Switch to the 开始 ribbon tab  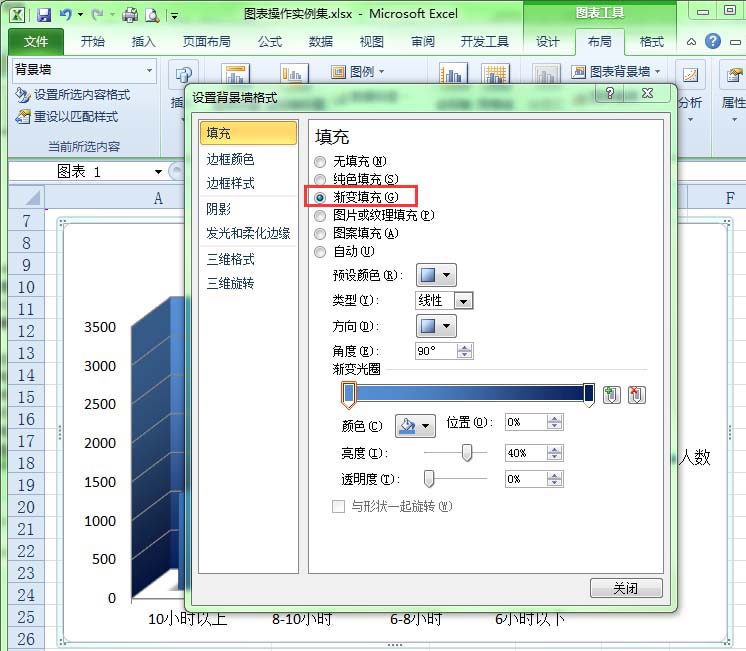[92, 42]
